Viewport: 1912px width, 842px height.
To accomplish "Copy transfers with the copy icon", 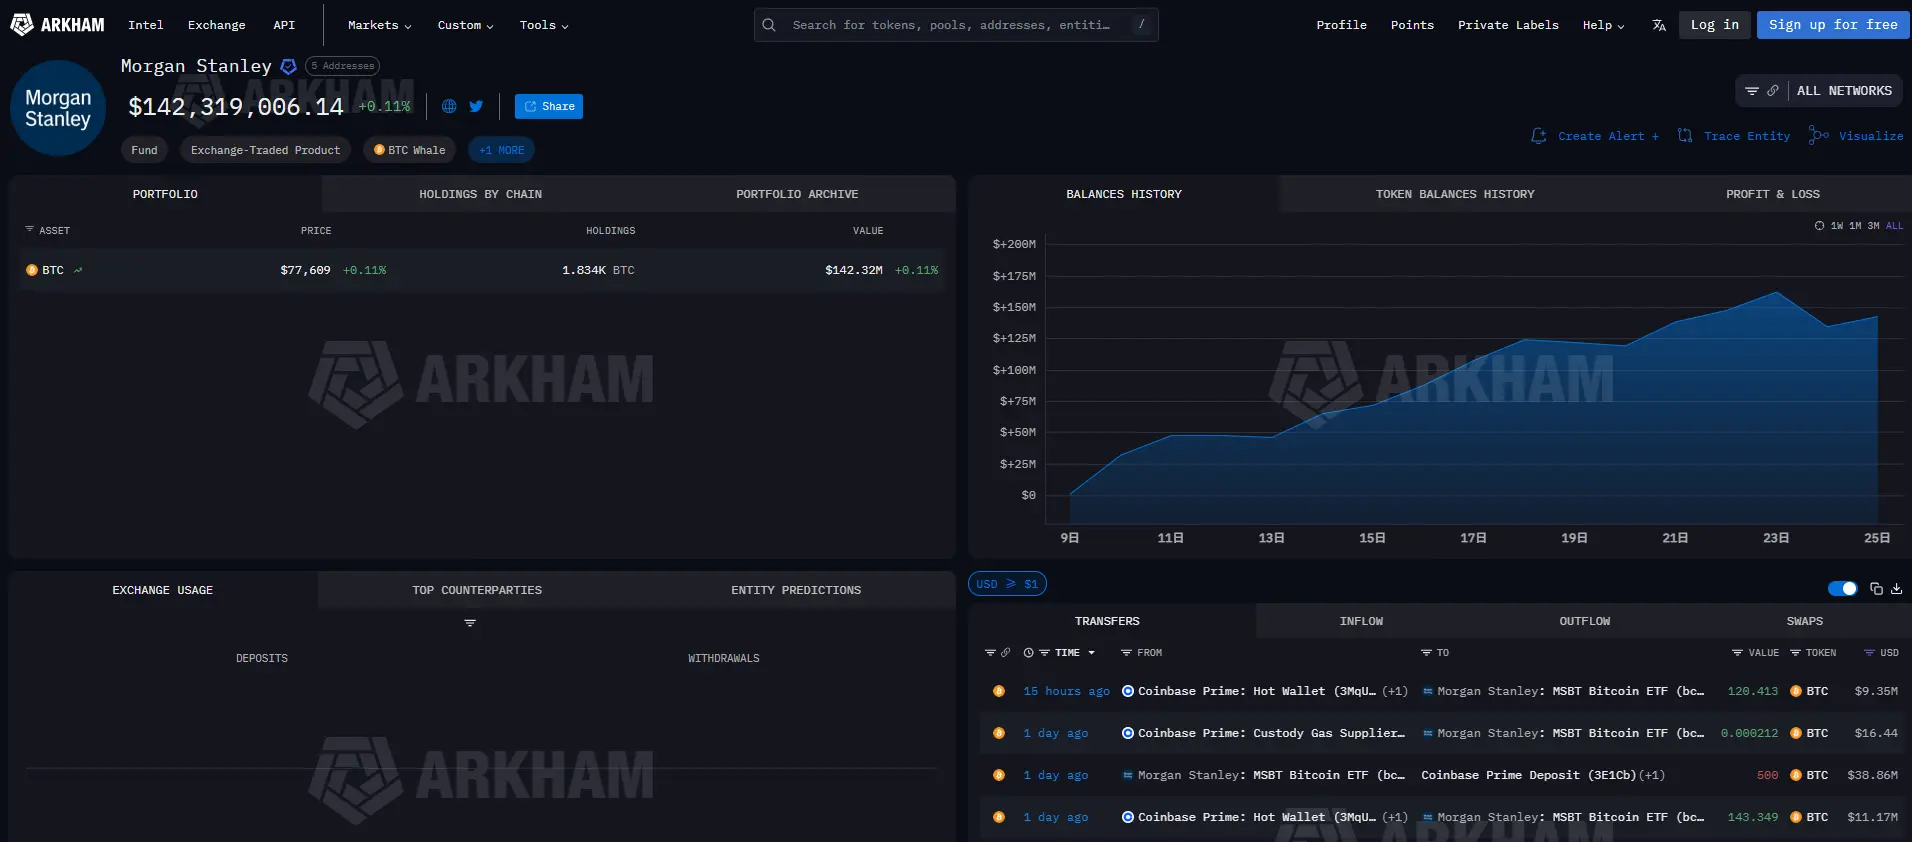I will tap(1876, 588).
